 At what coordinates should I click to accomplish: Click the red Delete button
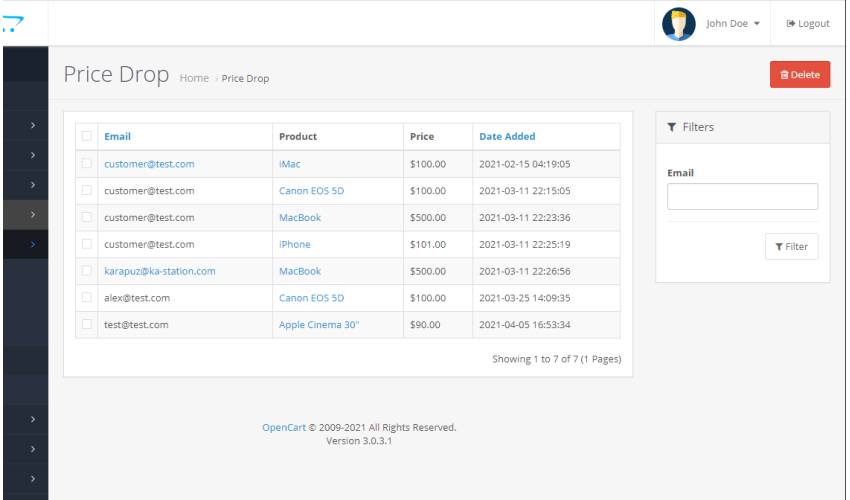(800, 74)
